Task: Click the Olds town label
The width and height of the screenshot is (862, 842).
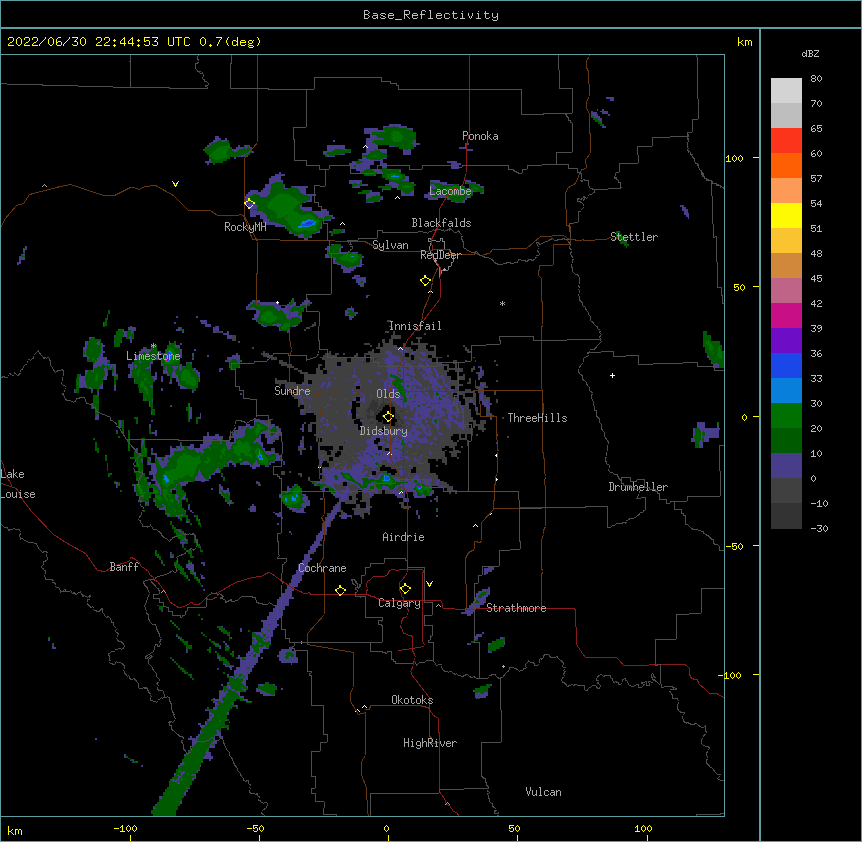Action: tap(388, 394)
